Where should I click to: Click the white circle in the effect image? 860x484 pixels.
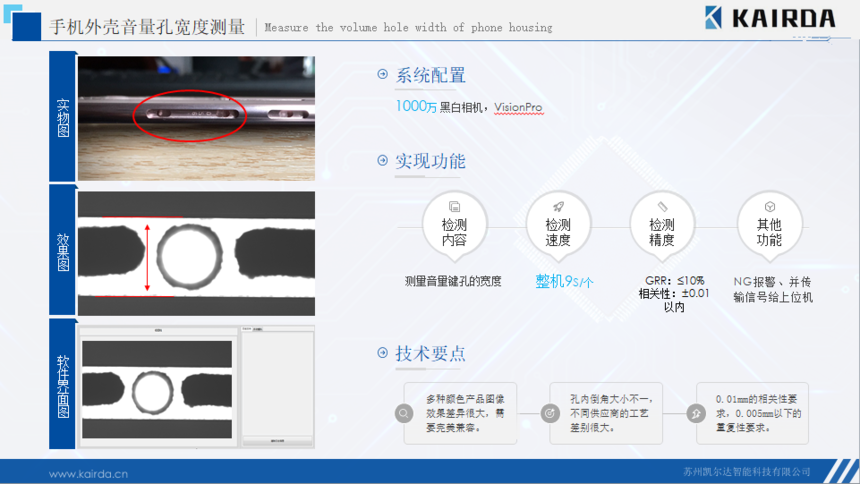tap(190, 256)
